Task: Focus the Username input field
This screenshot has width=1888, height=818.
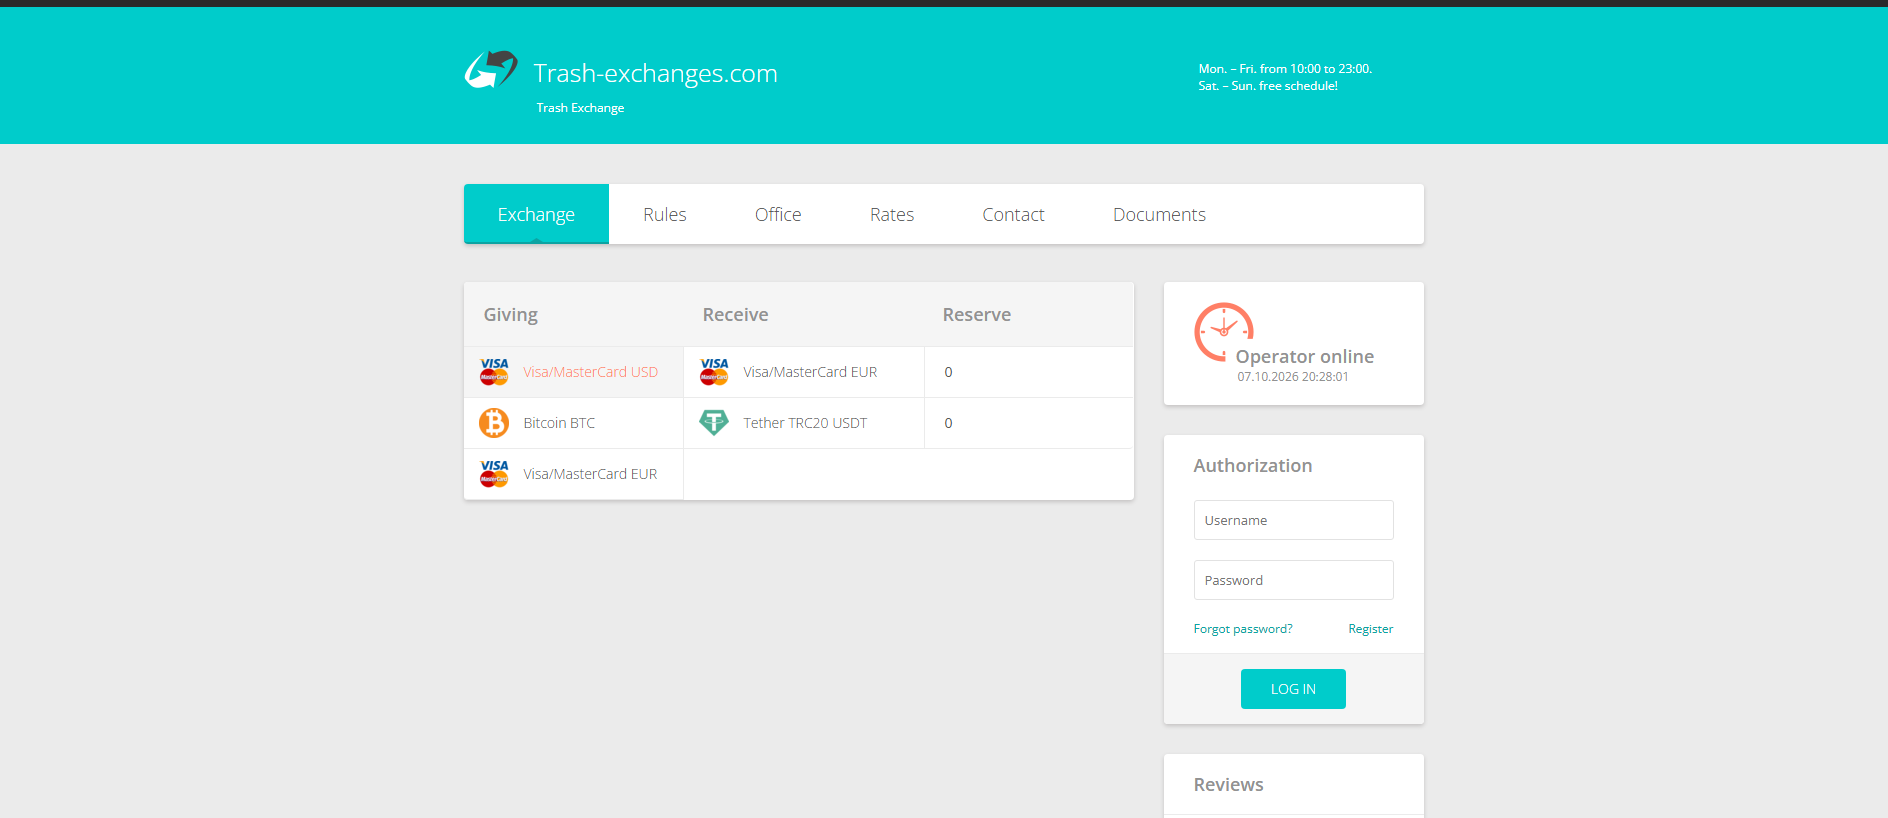Action: pos(1294,520)
